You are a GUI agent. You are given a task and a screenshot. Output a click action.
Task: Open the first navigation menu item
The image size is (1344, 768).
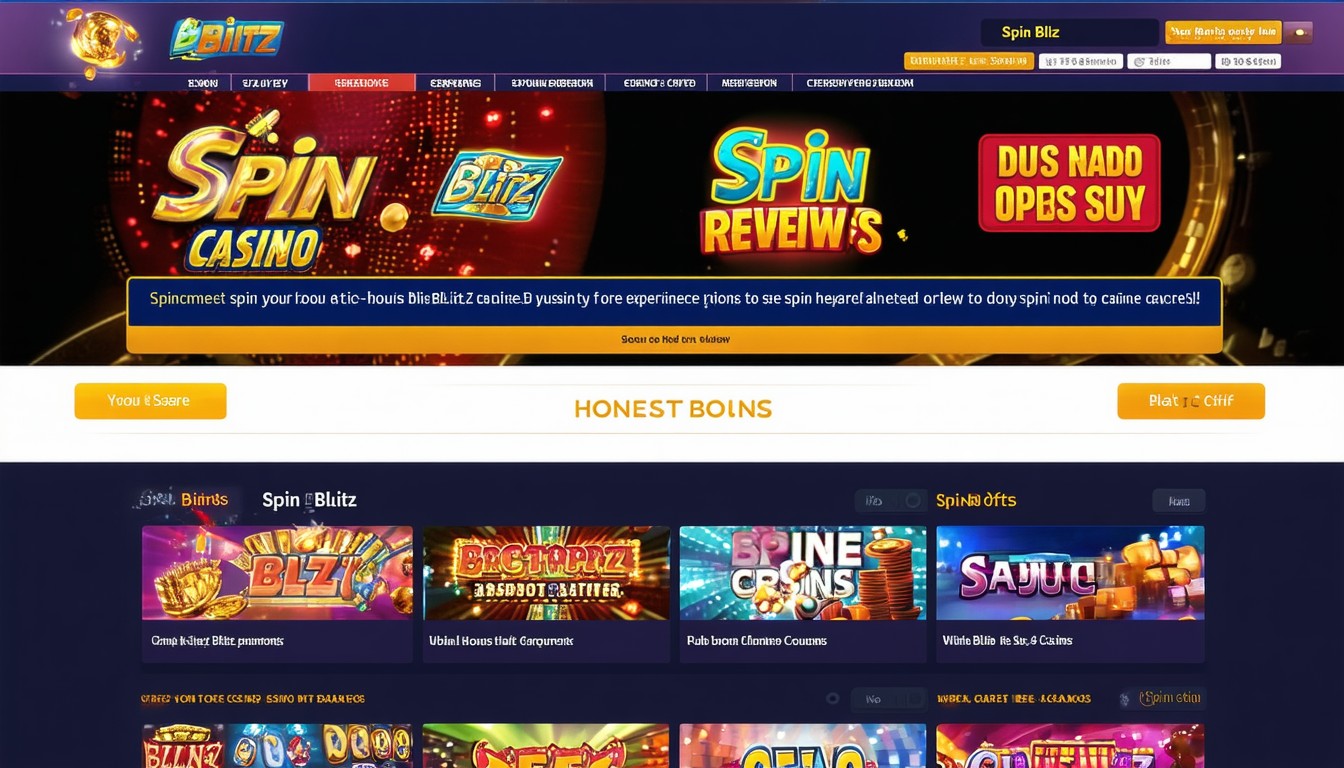point(202,83)
